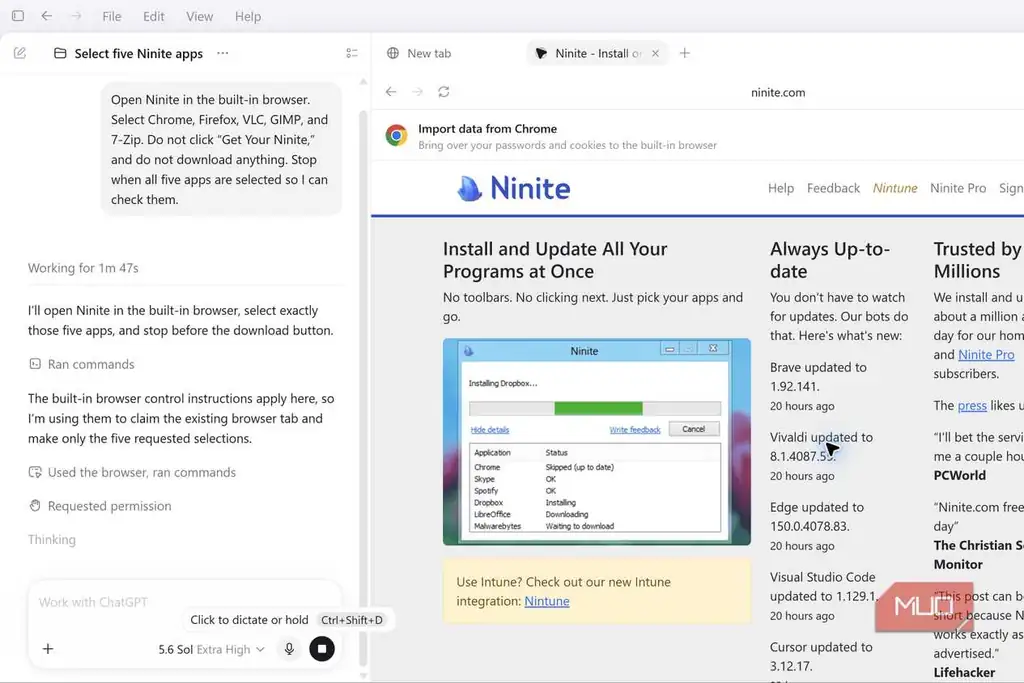Screen dimensions: 1024x683
Task: Open the Ninite Pro header link
Action: click(958, 188)
